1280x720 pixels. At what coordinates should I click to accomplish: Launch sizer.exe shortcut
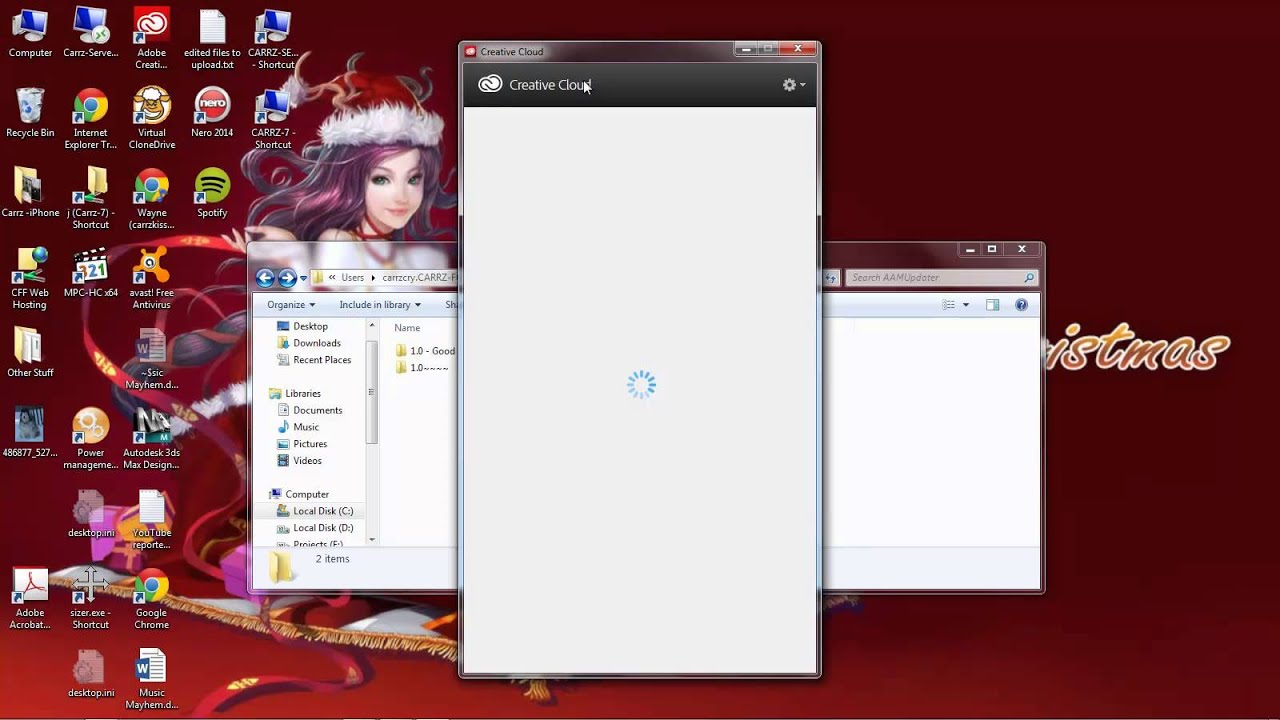coord(90,599)
